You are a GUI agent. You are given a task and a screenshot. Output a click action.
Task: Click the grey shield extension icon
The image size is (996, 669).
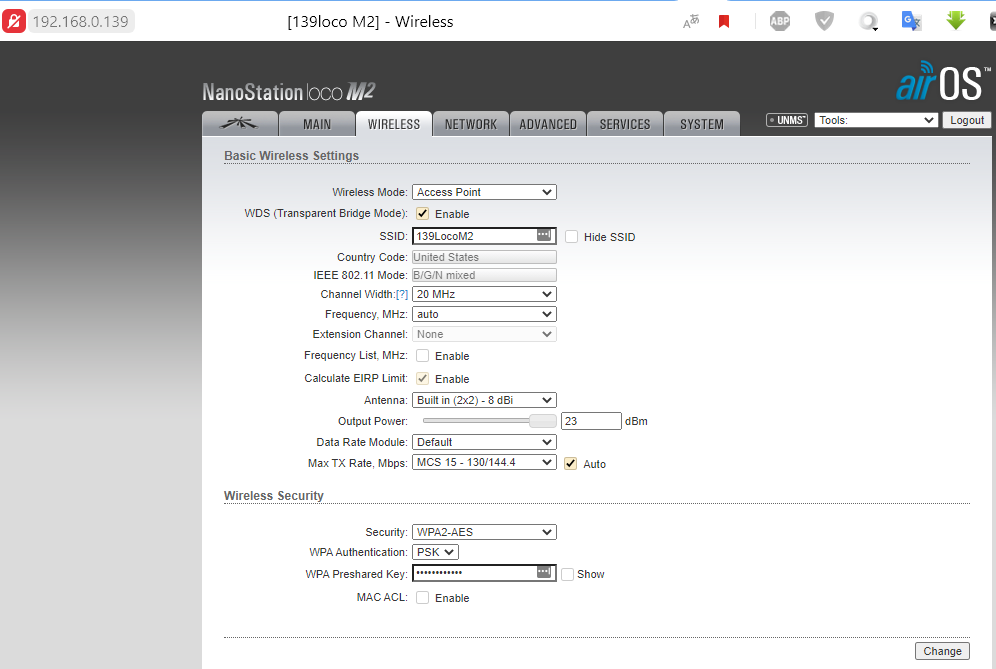pyautogui.click(x=824, y=21)
